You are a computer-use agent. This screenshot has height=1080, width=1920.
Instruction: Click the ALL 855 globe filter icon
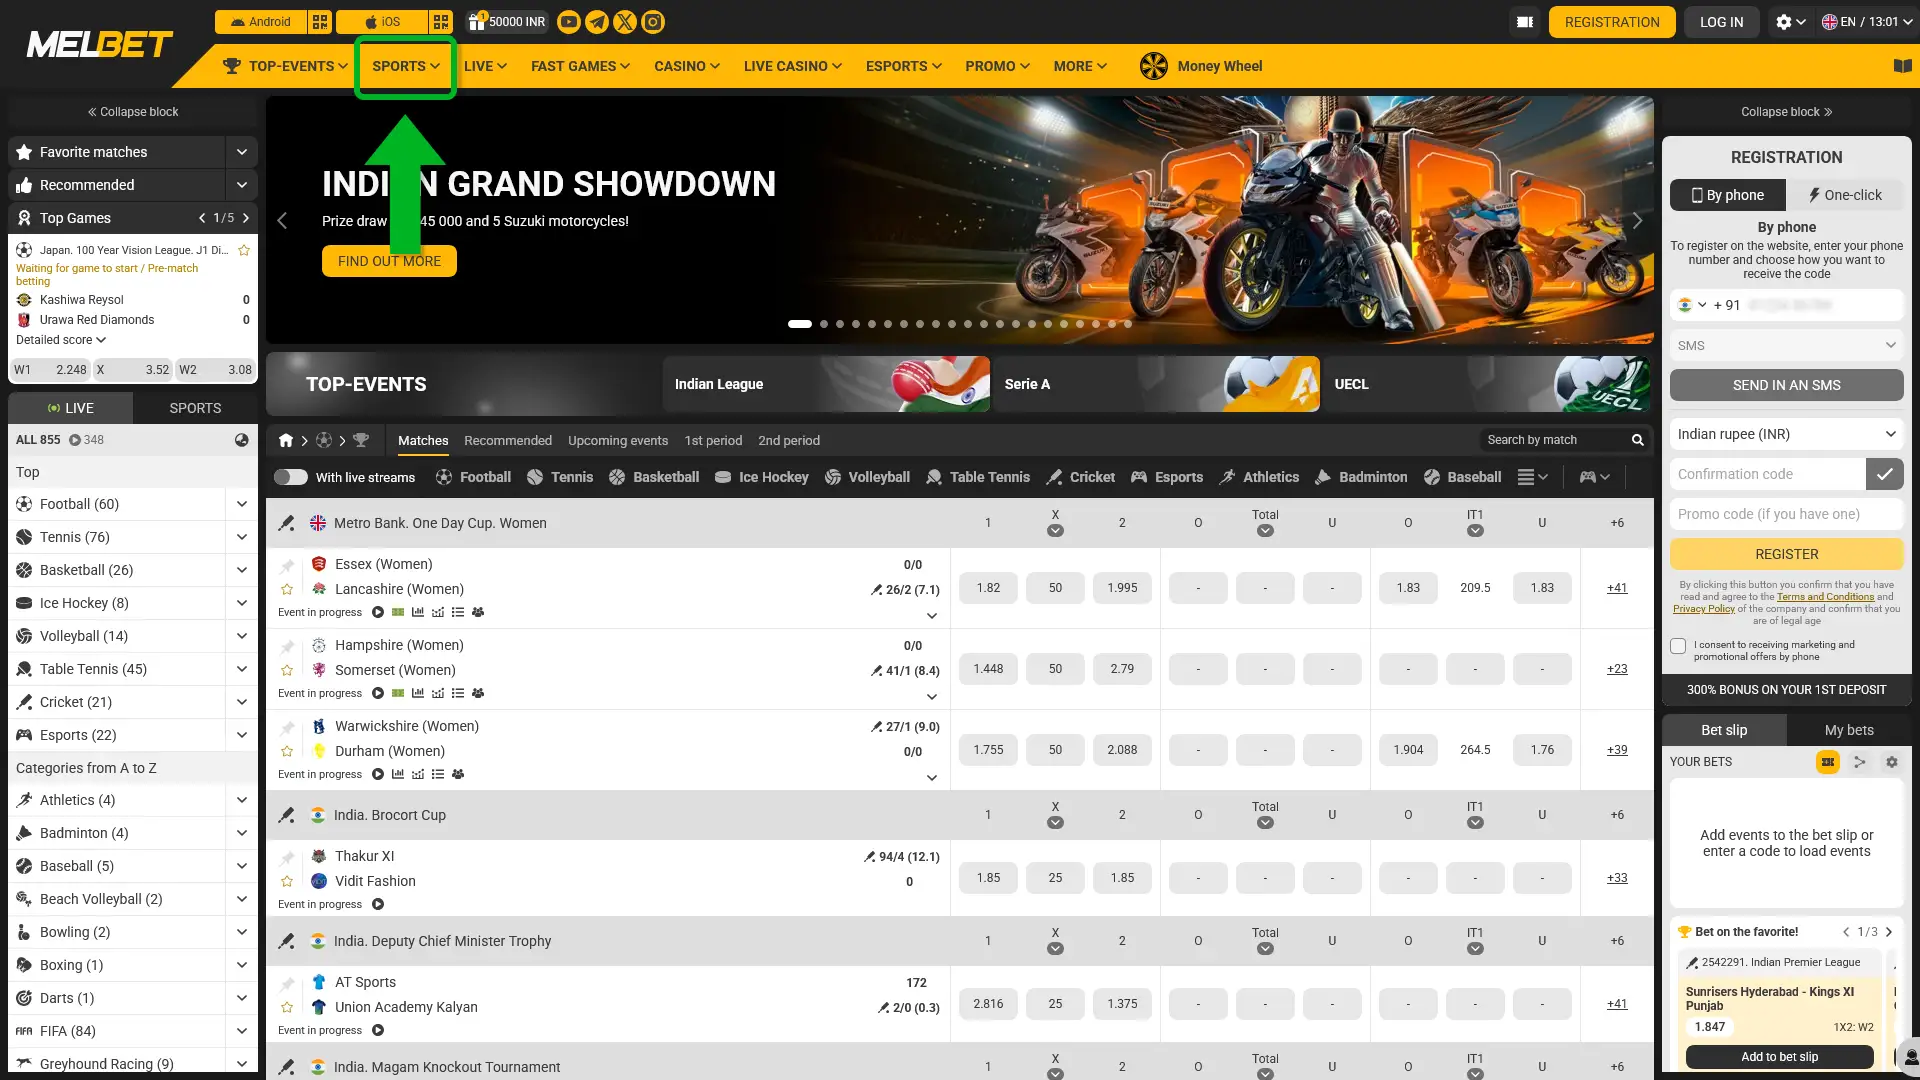[241, 440]
